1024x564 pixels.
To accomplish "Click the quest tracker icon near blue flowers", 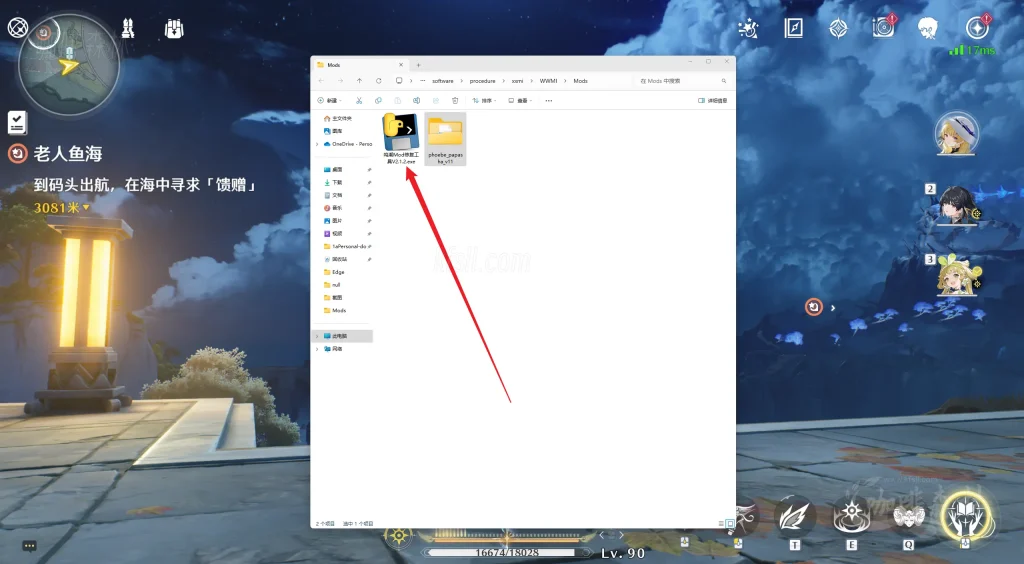I will point(814,307).
